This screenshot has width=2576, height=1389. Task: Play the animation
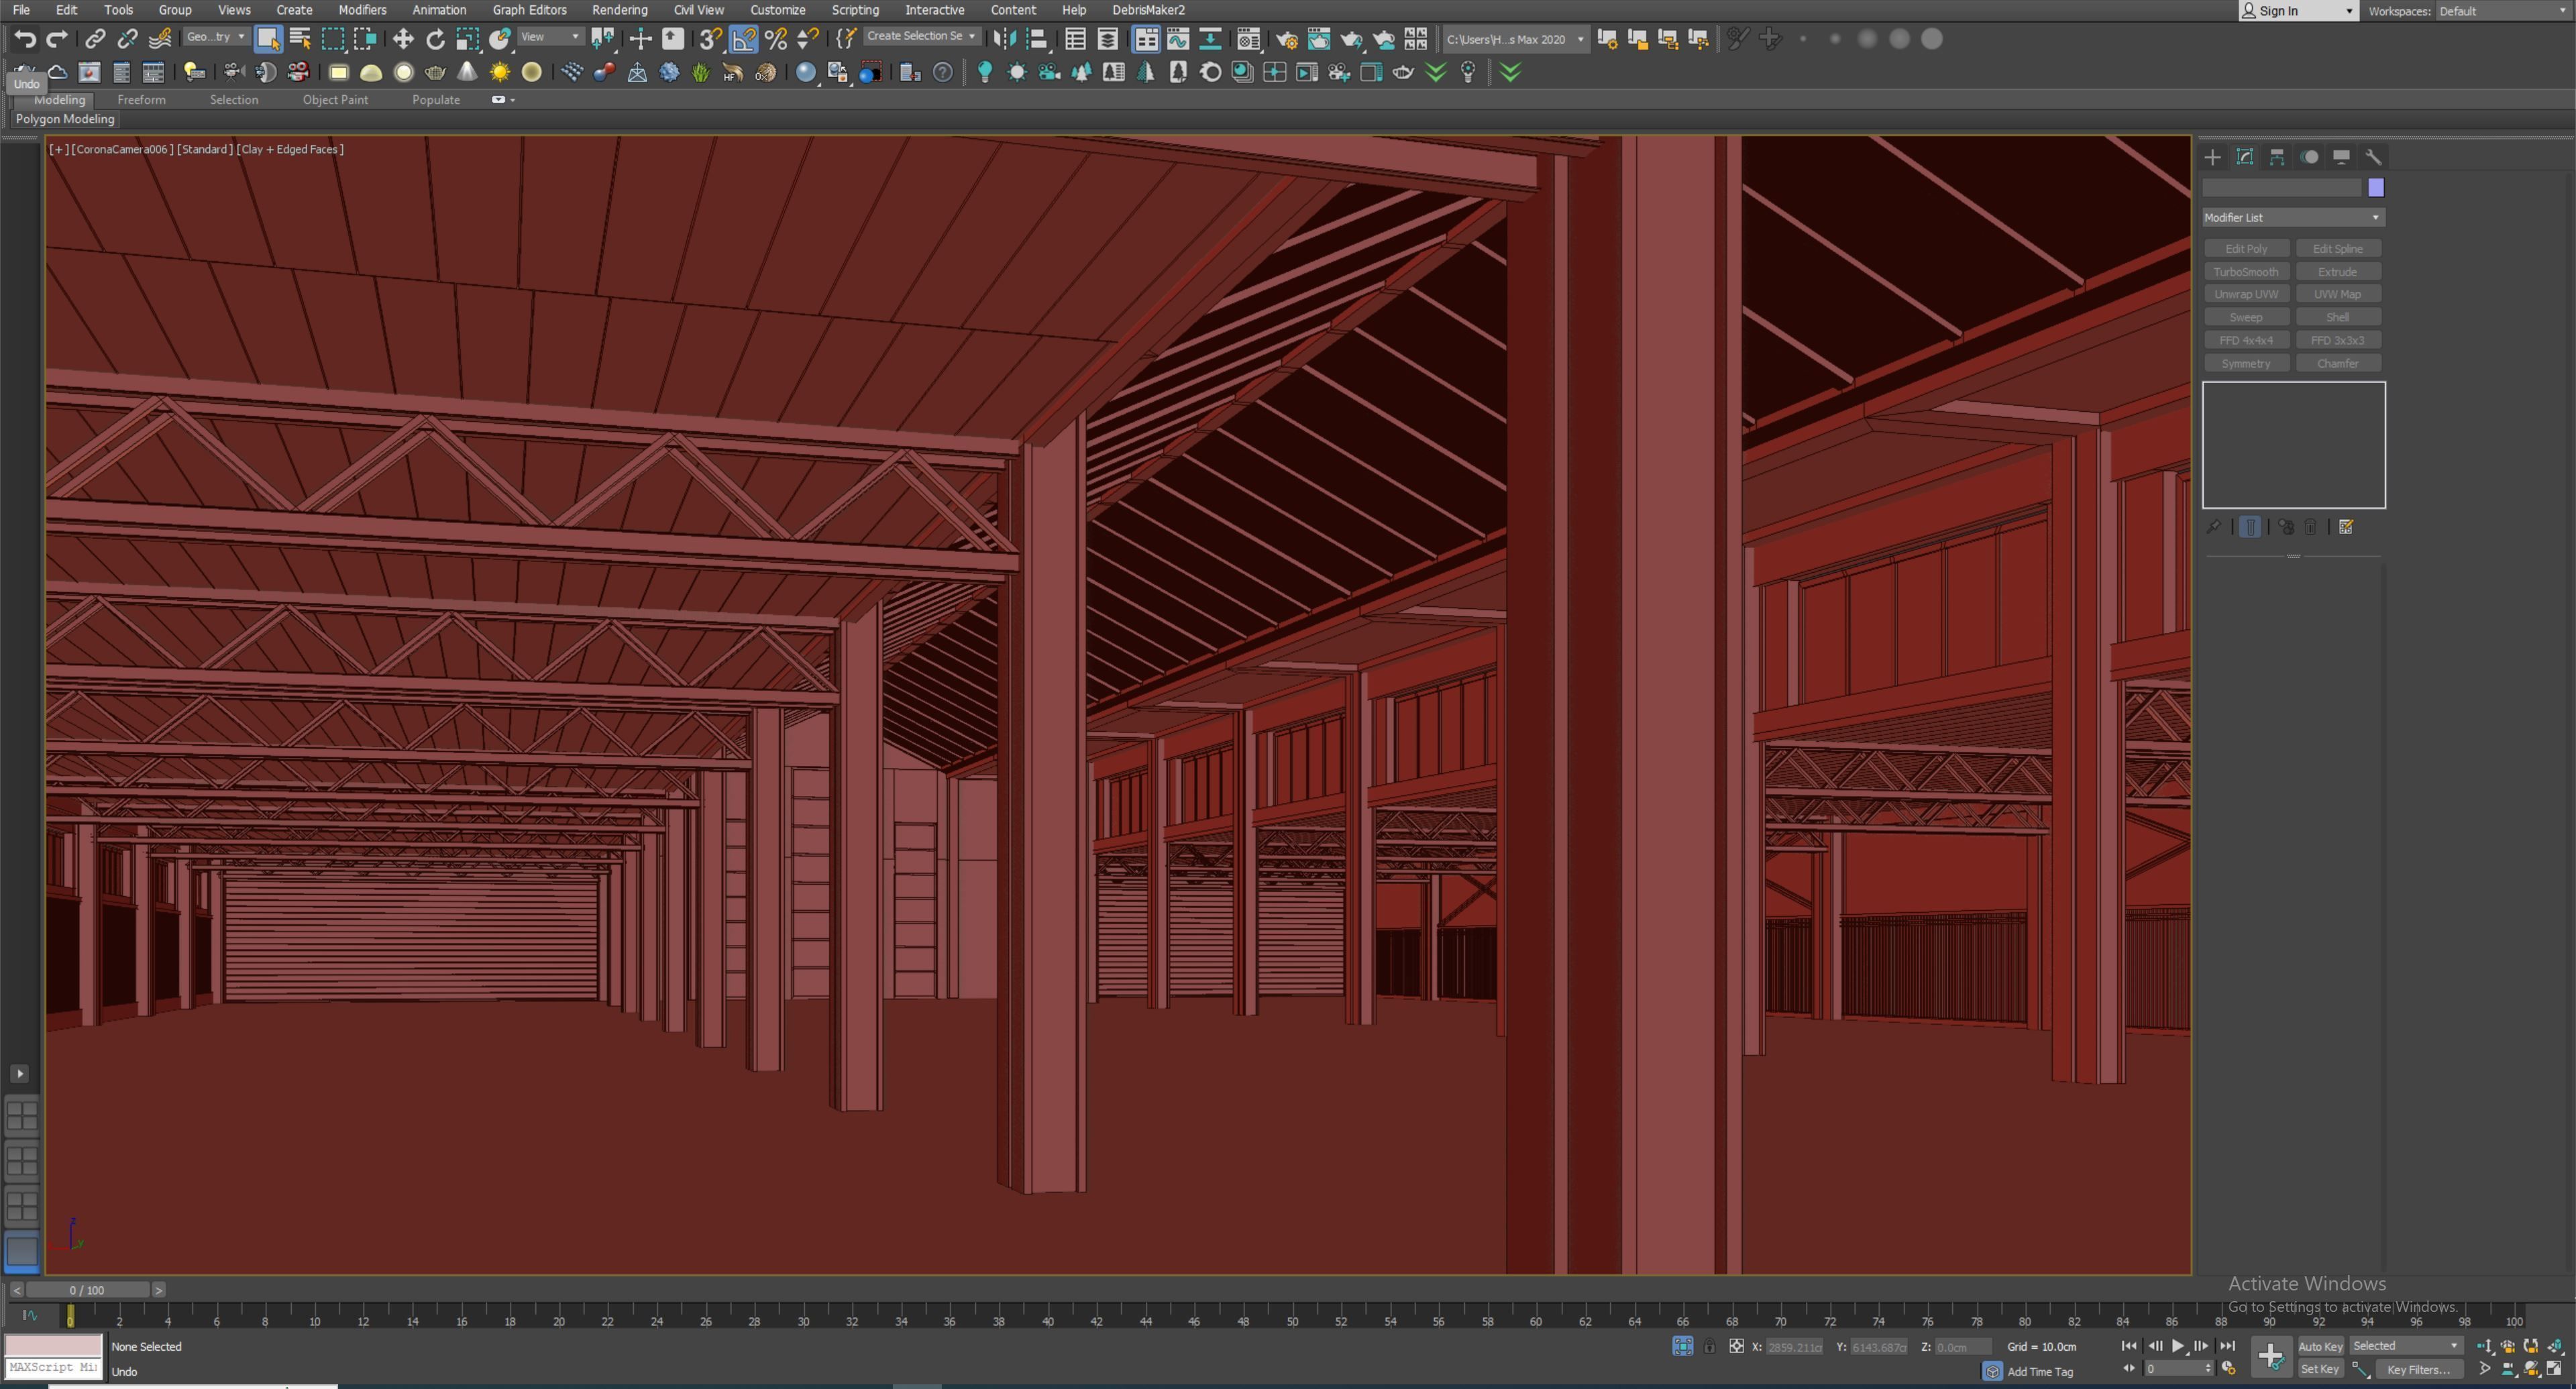point(2178,1346)
